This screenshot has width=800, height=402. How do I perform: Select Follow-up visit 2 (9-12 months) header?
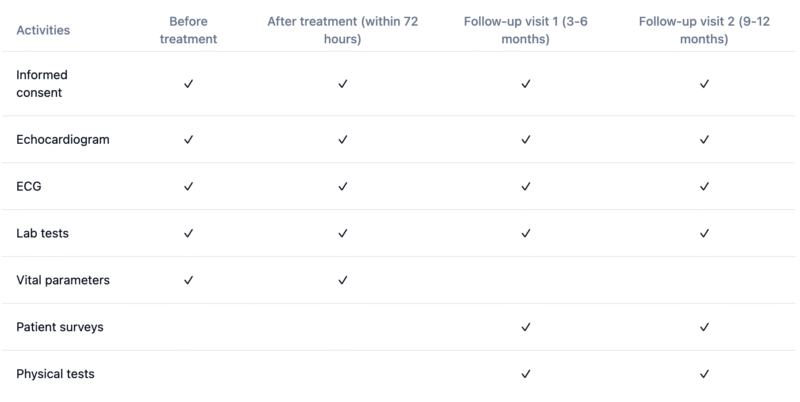pos(704,30)
